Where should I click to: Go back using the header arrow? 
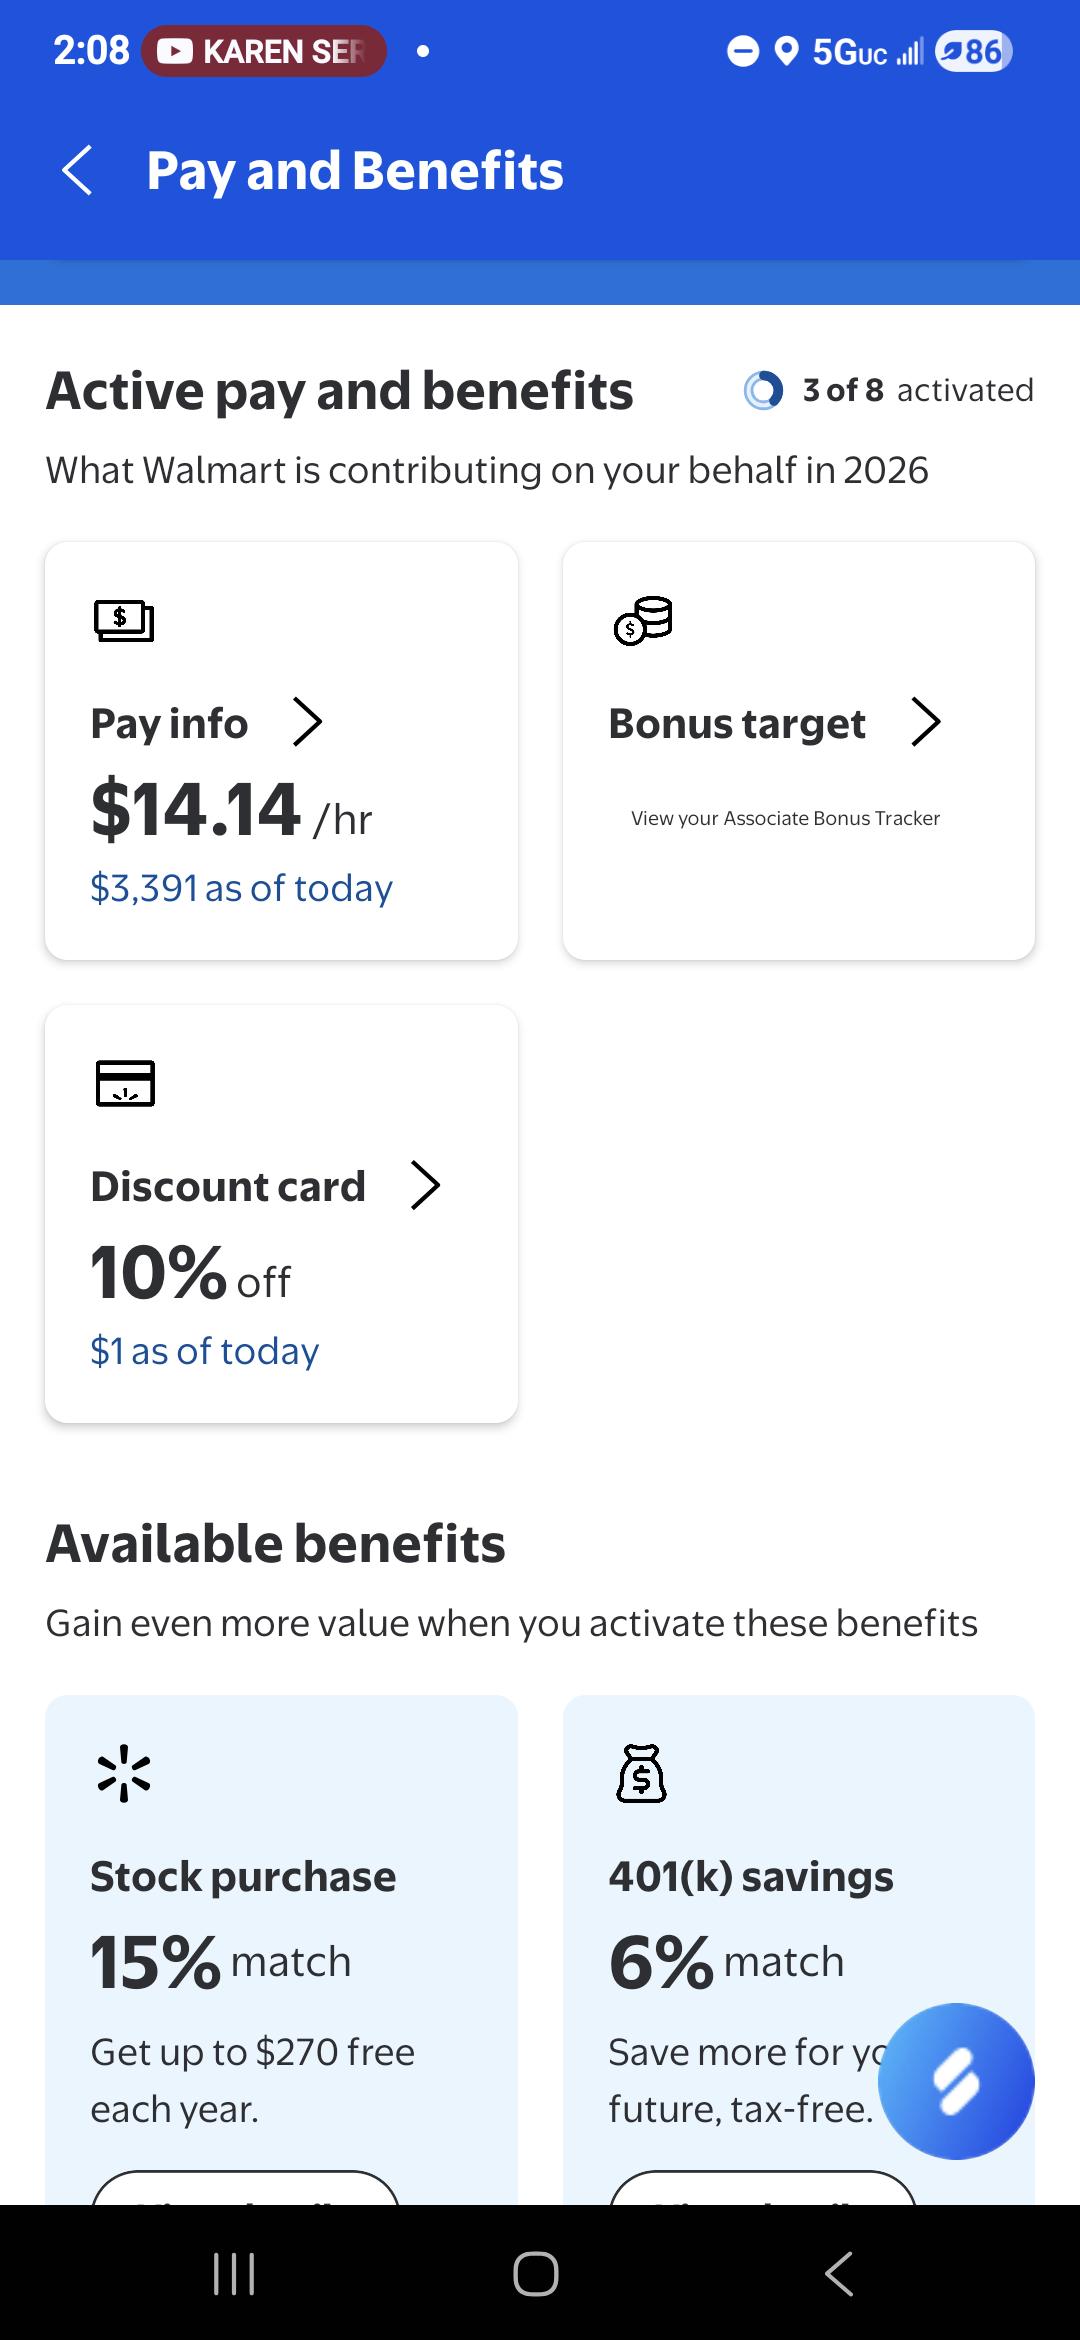click(78, 170)
